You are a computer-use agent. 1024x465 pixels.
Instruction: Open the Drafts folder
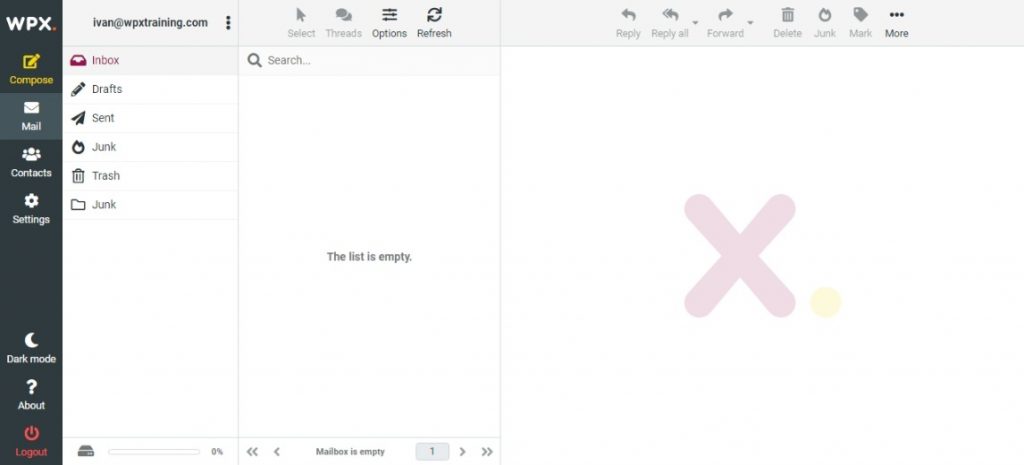tap(106, 89)
